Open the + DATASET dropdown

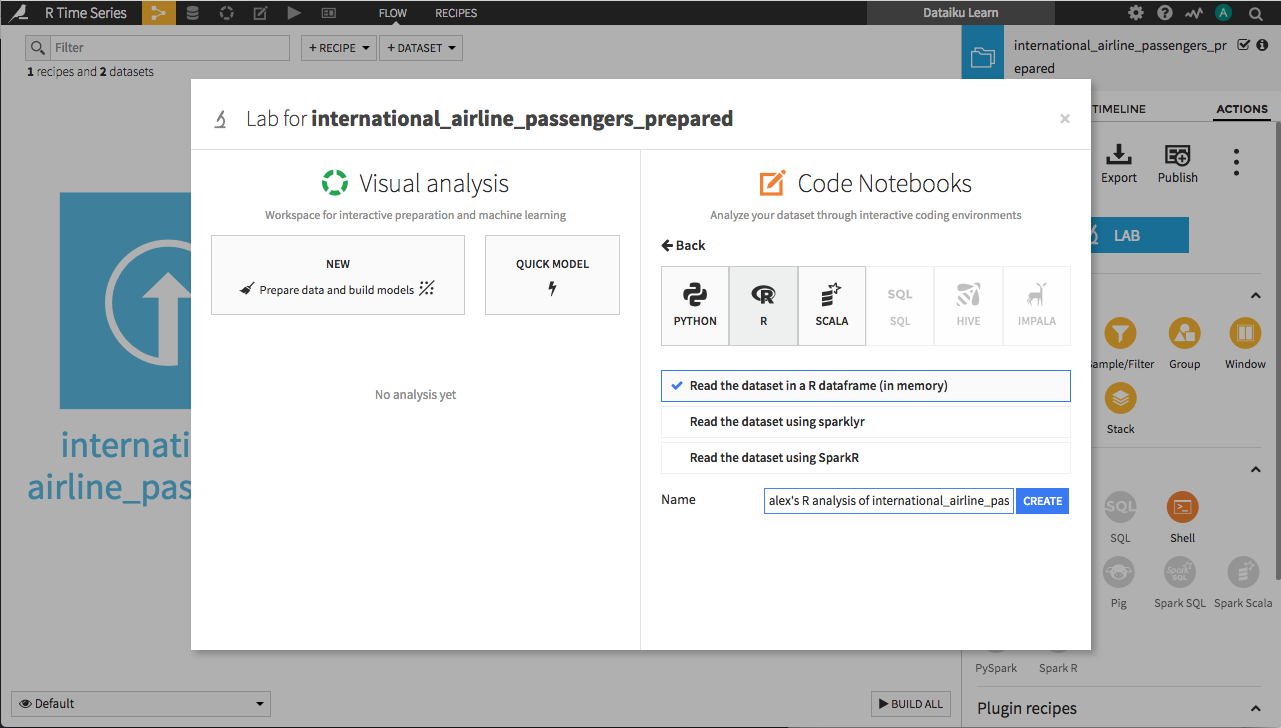[421, 48]
